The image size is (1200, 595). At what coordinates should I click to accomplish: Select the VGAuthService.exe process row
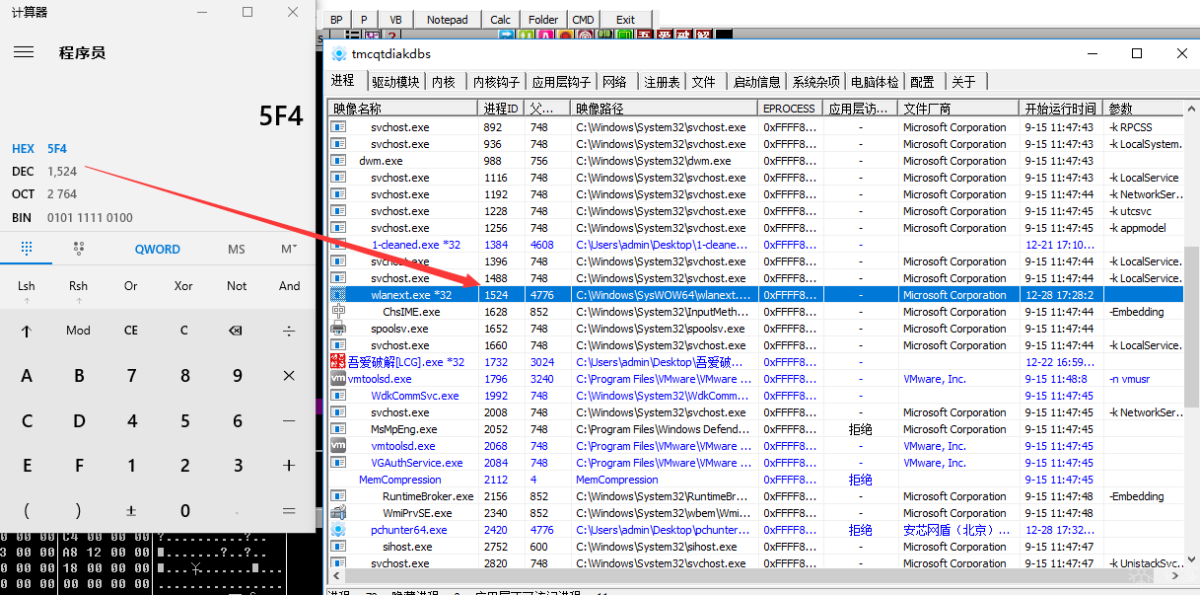[x=756, y=463]
